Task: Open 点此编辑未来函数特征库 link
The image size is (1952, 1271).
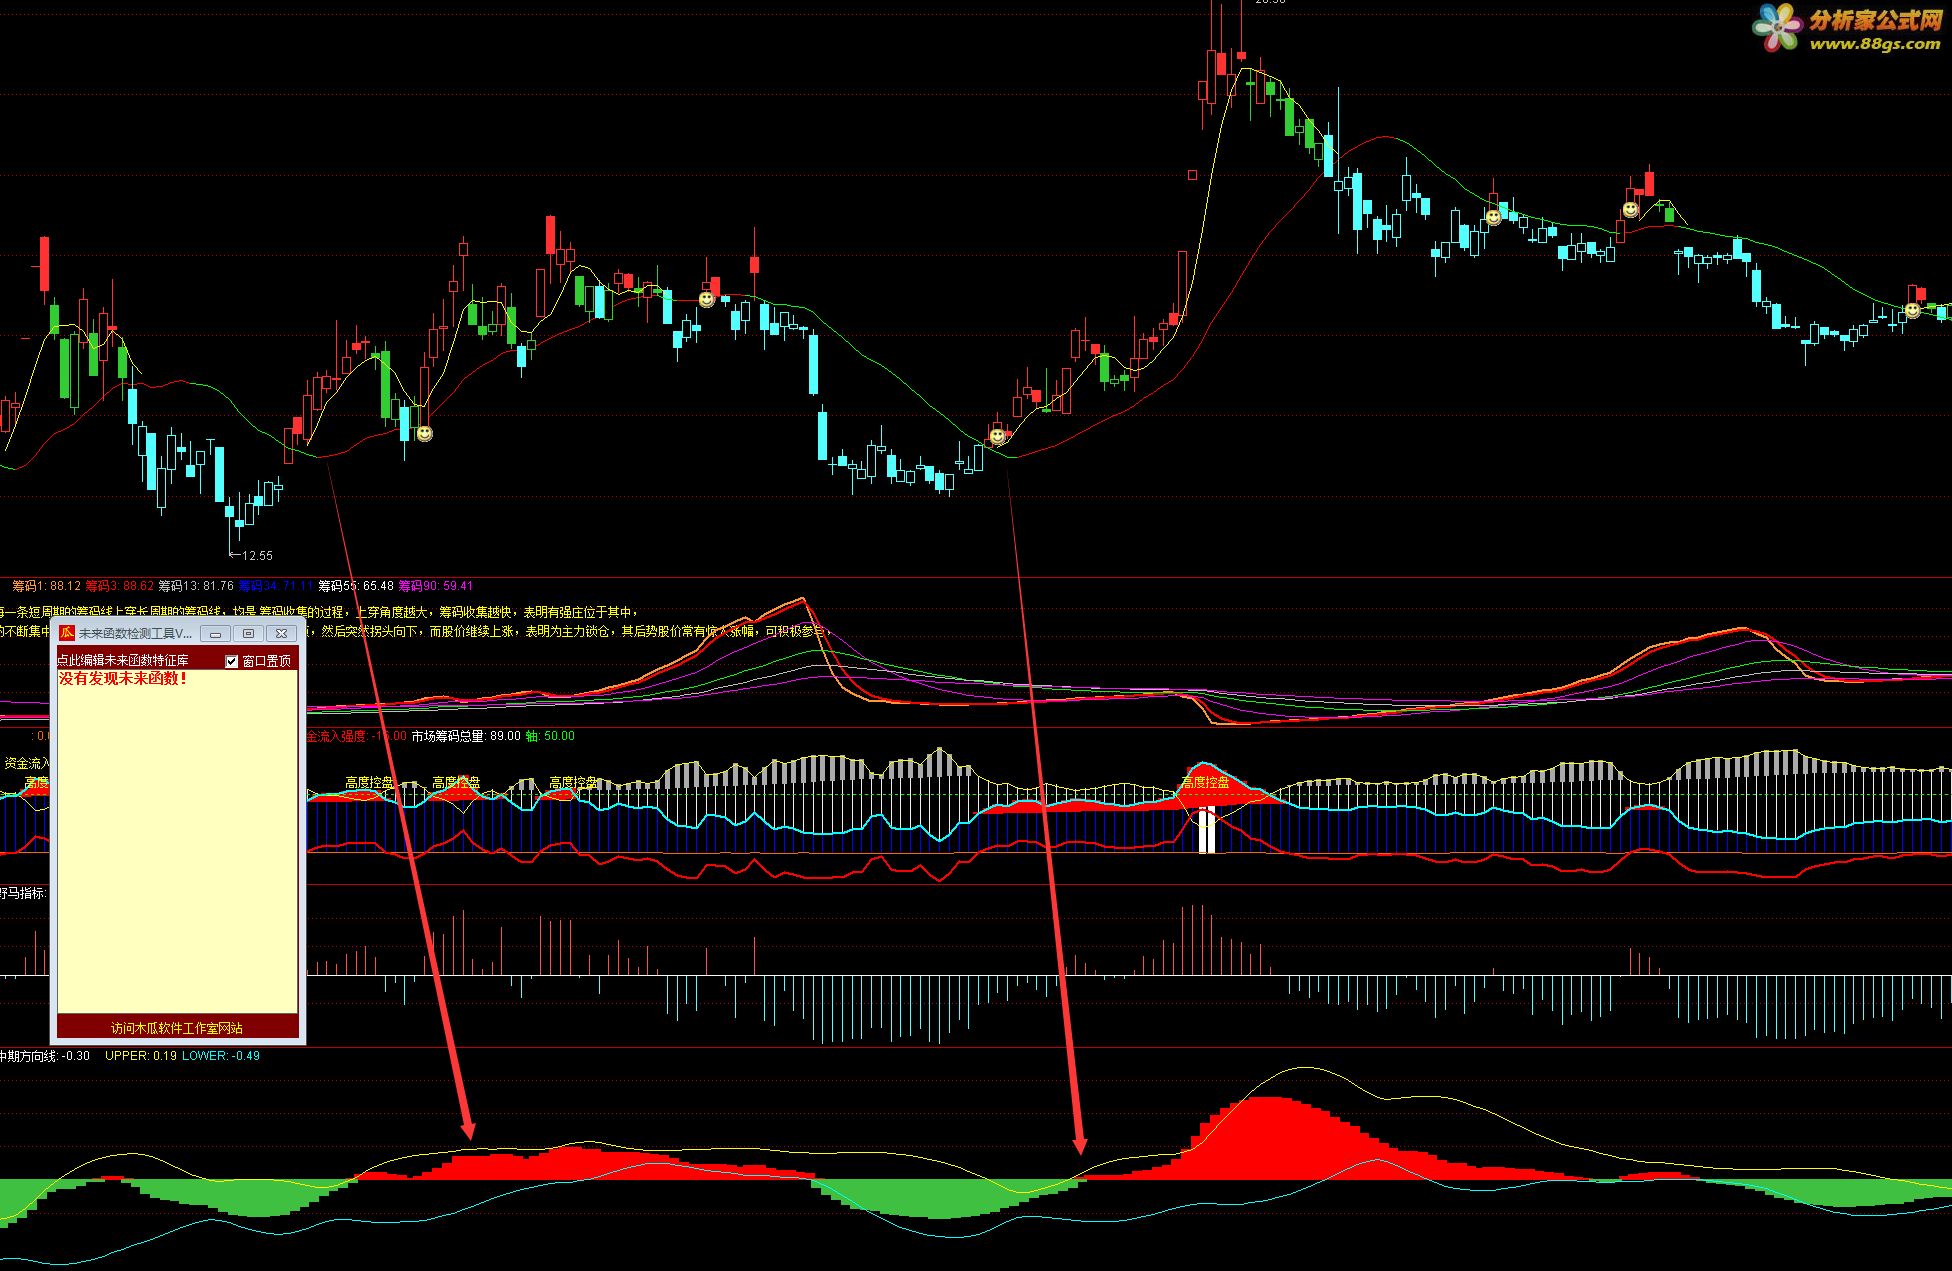Action: [123, 661]
